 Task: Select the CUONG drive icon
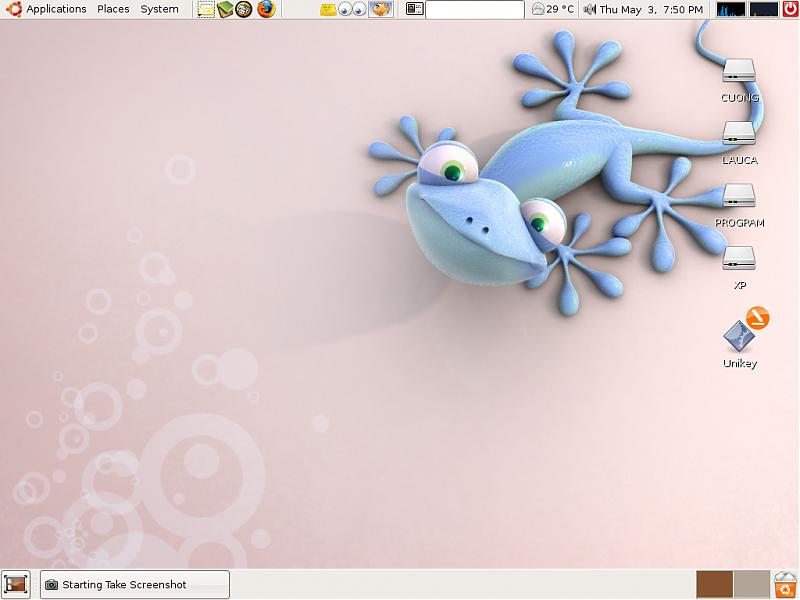point(739,73)
